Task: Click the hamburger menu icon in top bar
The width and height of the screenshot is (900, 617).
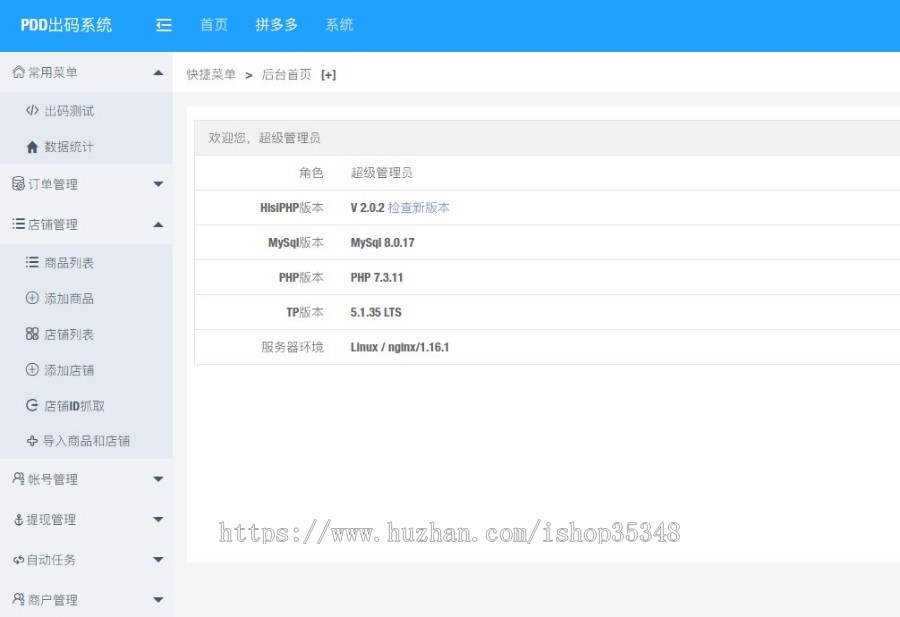Action: tap(163, 26)
